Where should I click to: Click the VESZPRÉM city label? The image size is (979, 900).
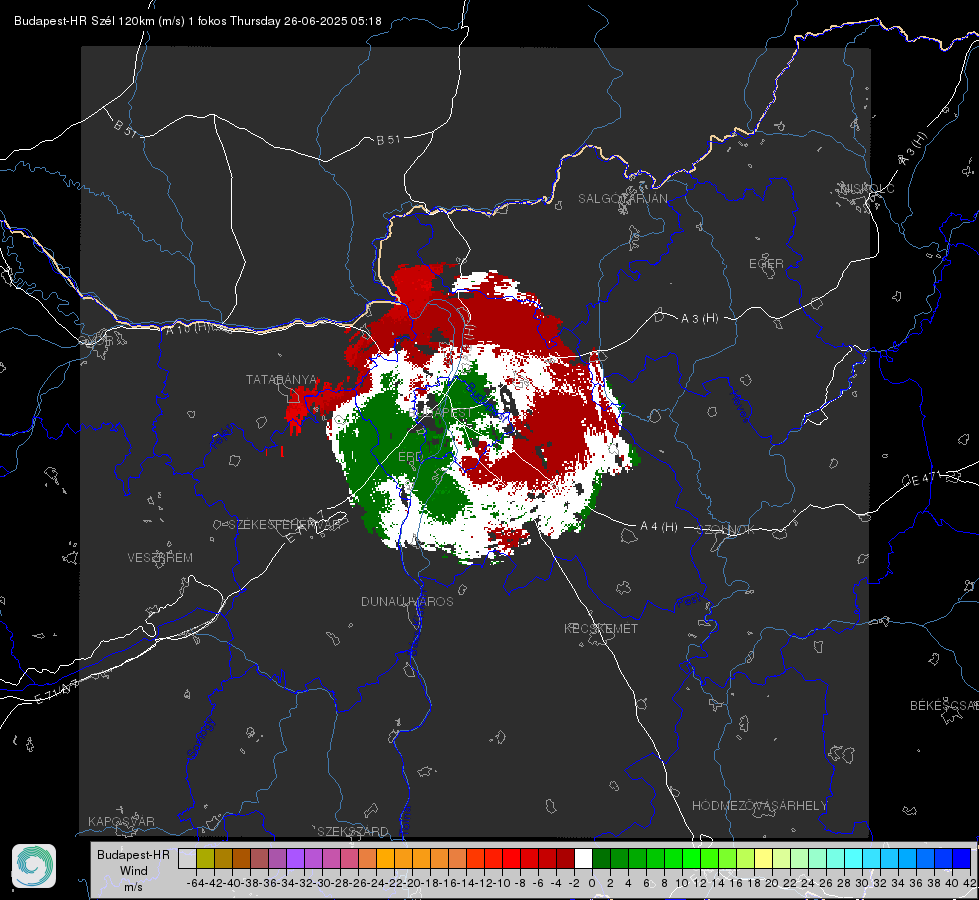(160, 557)
